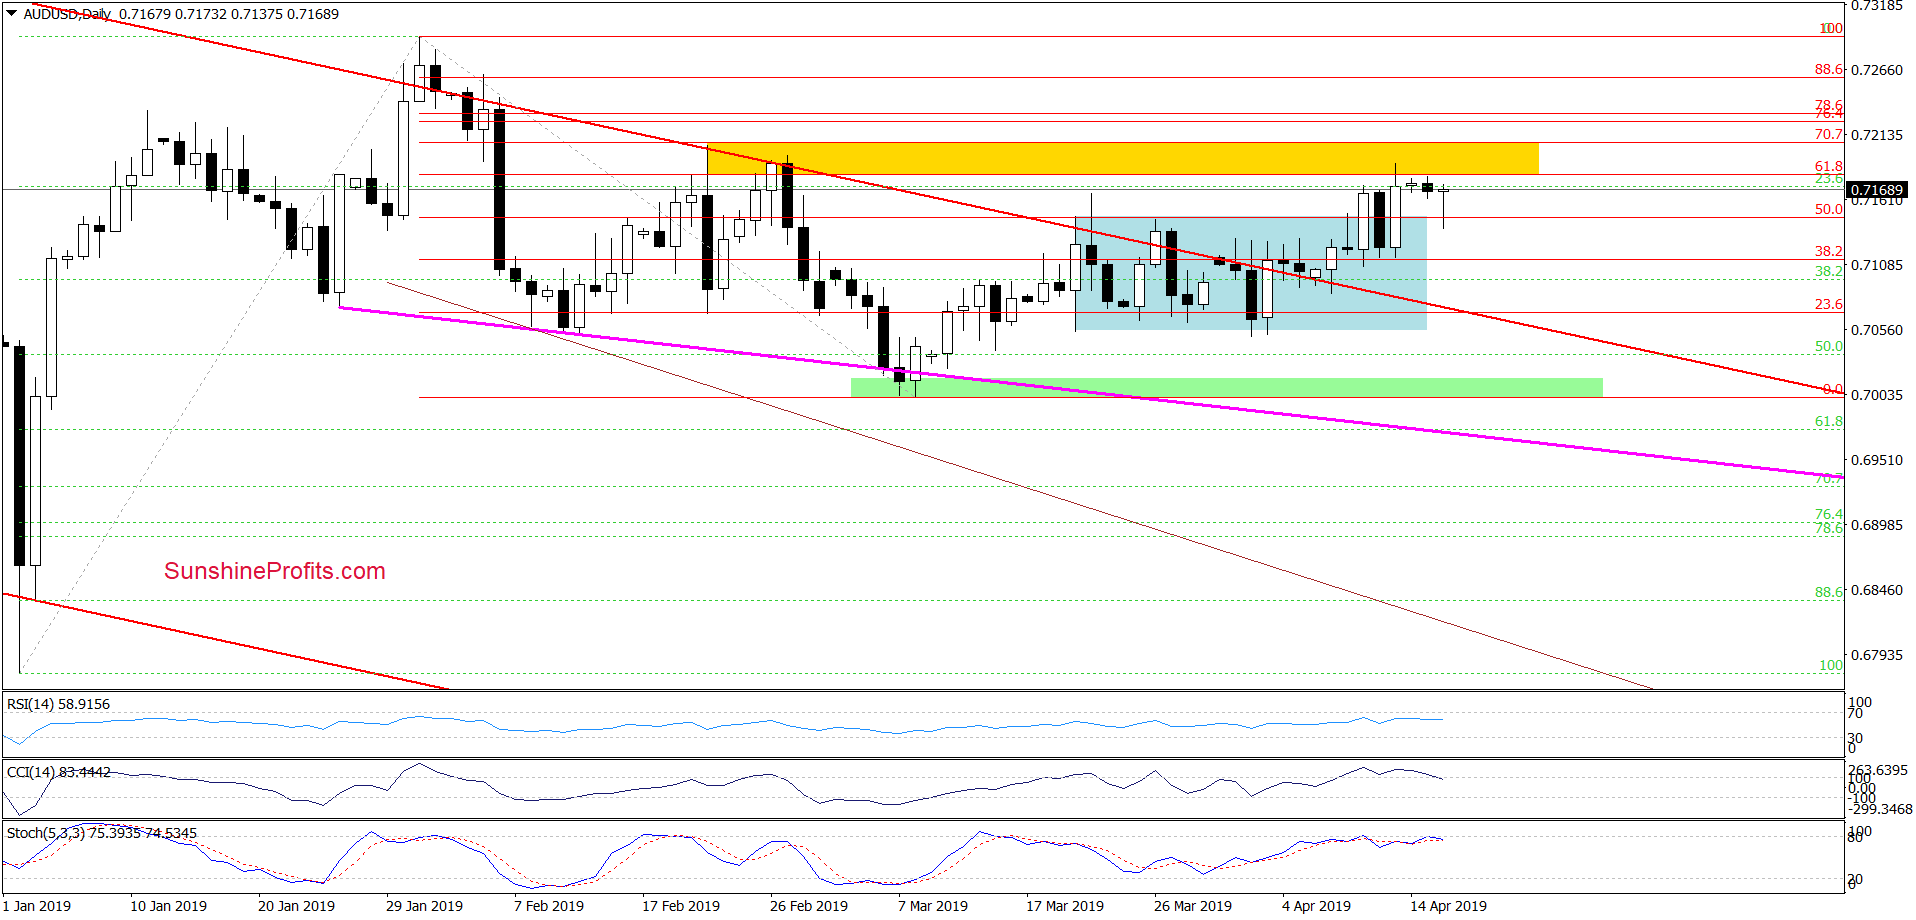This screenshot has width=1916, height=920.
Task: Select the AUDUSD,Daily chart title
Action: click(67, 14)
